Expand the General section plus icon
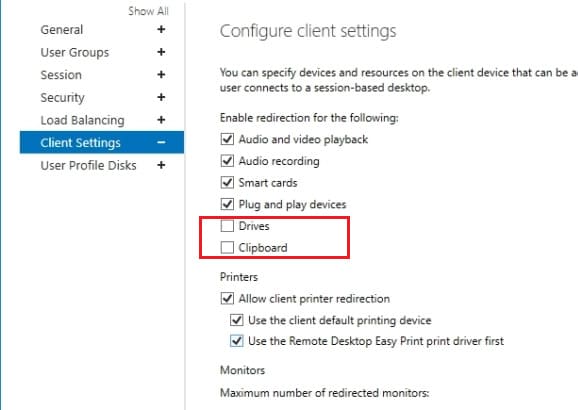Screen dimensions: 578x410 click(x=161, y=29)
